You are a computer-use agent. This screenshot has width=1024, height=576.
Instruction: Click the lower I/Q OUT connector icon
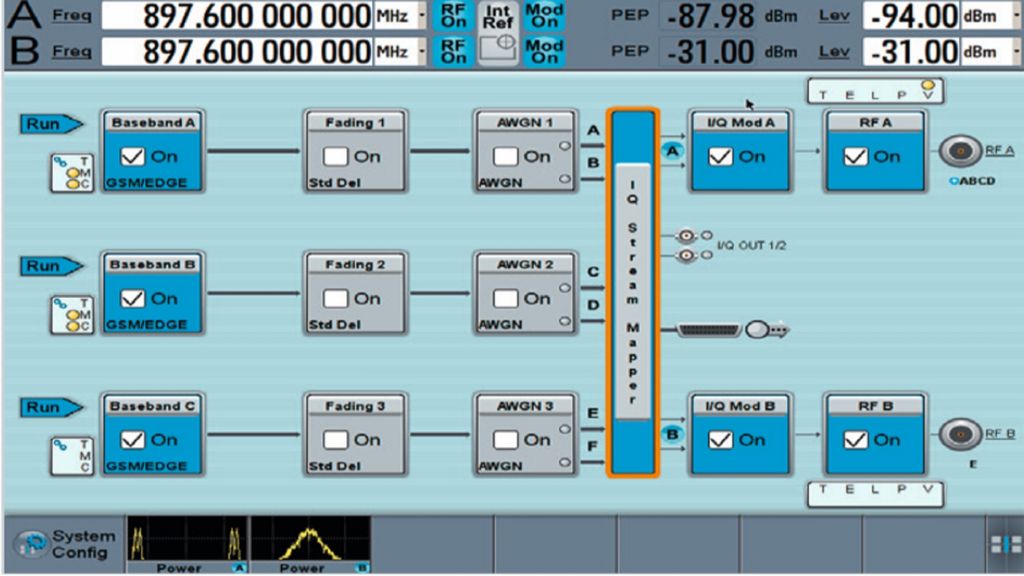(686, 255)
